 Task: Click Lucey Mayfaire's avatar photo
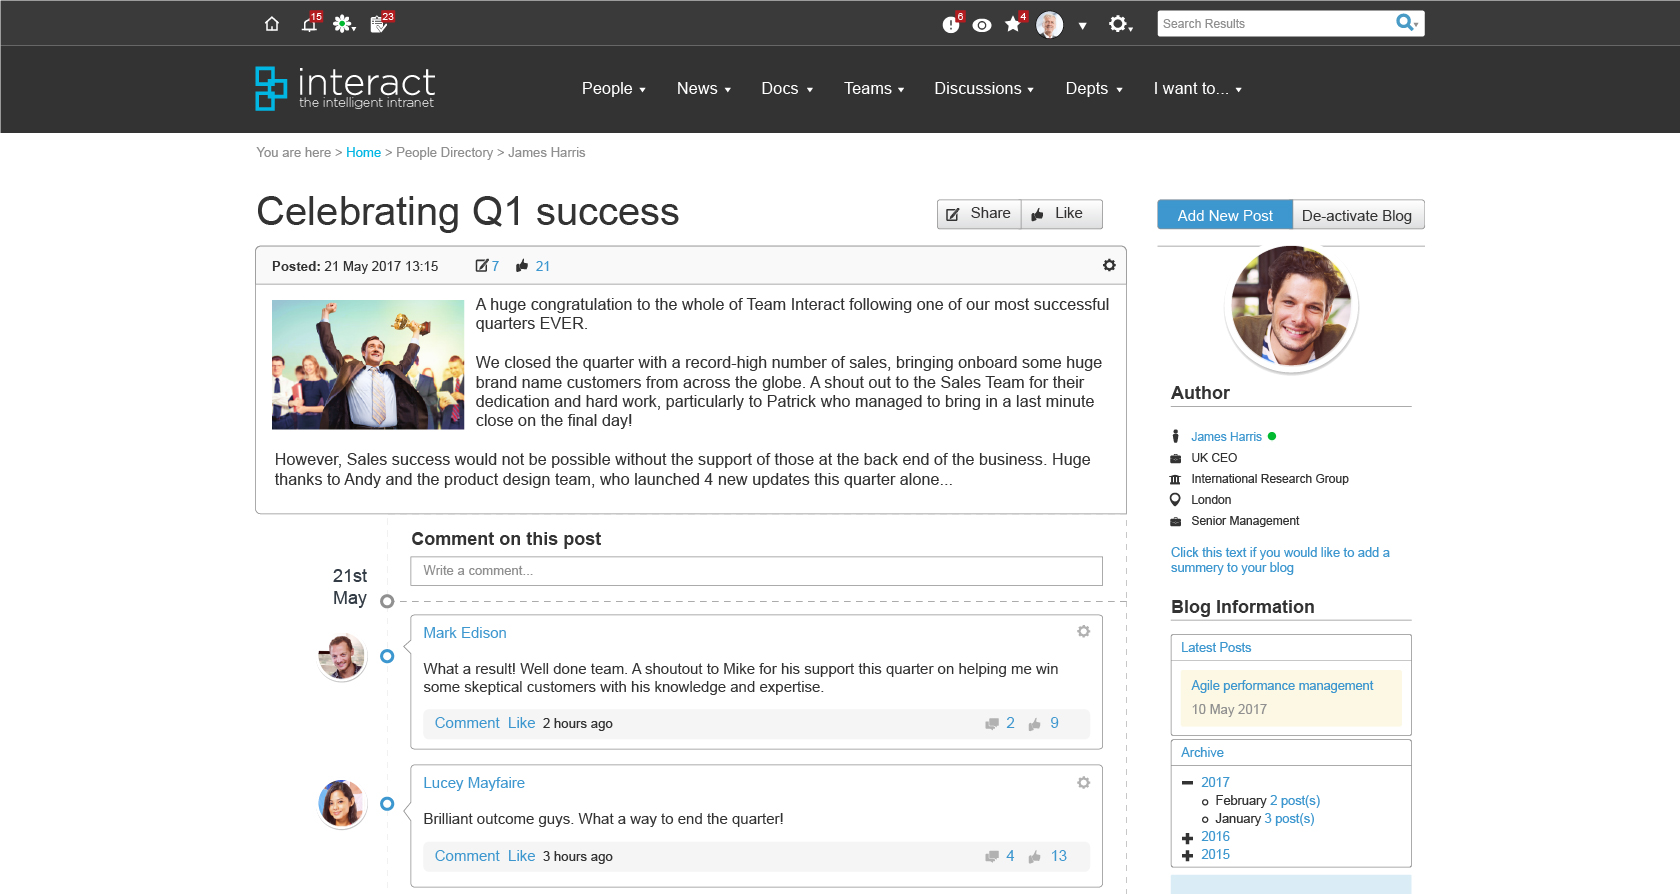pos(342,804)
